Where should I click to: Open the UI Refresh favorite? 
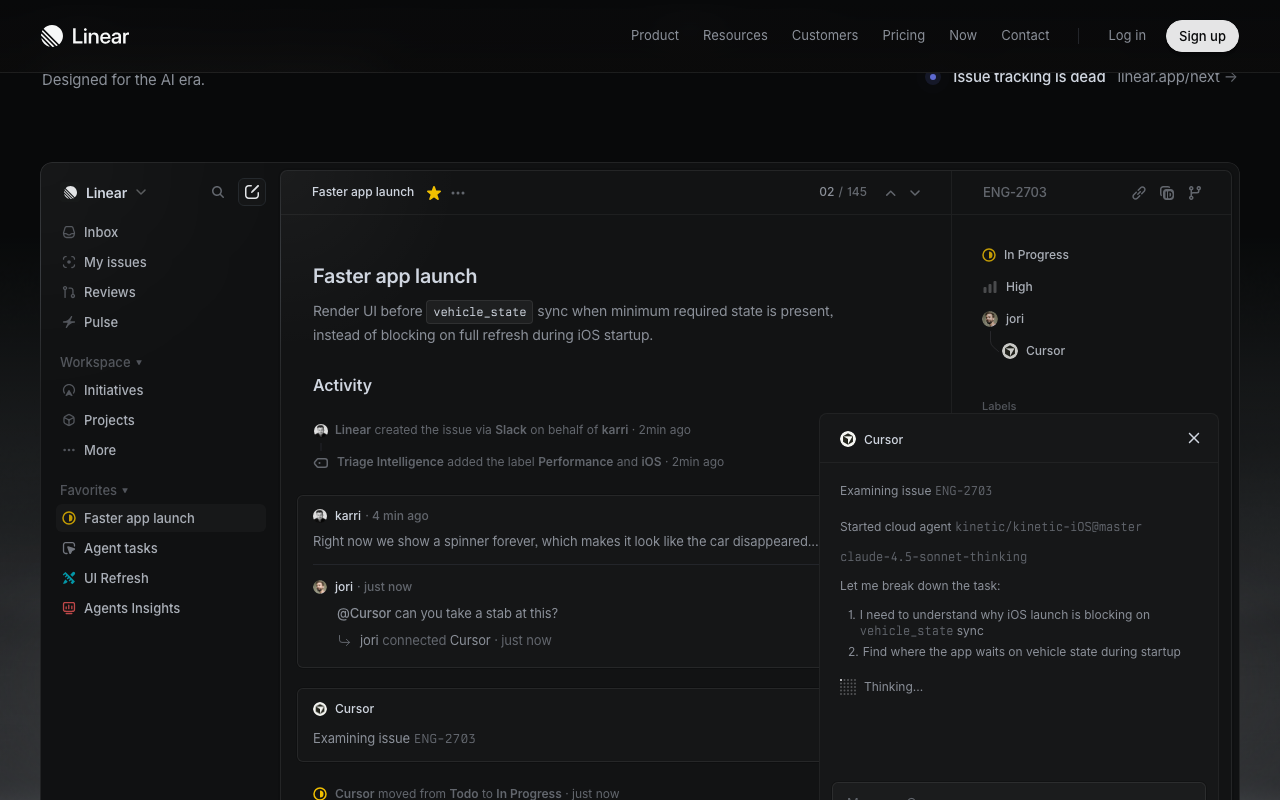point(160,578)
